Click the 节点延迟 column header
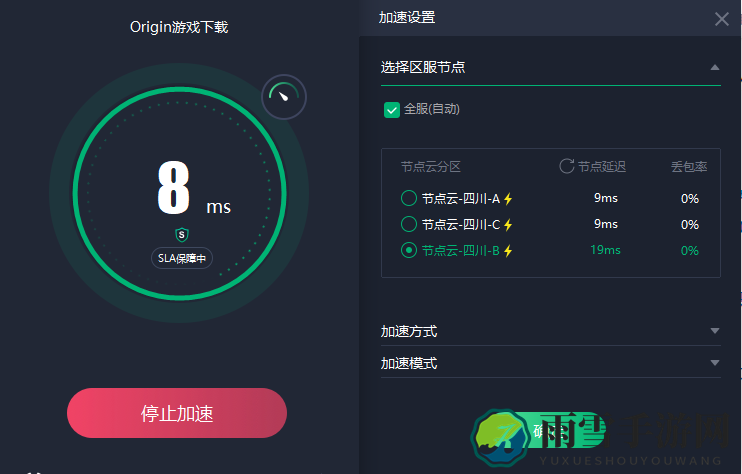The width and height of the screenshot is (742, 474). (x=601, y=167)
